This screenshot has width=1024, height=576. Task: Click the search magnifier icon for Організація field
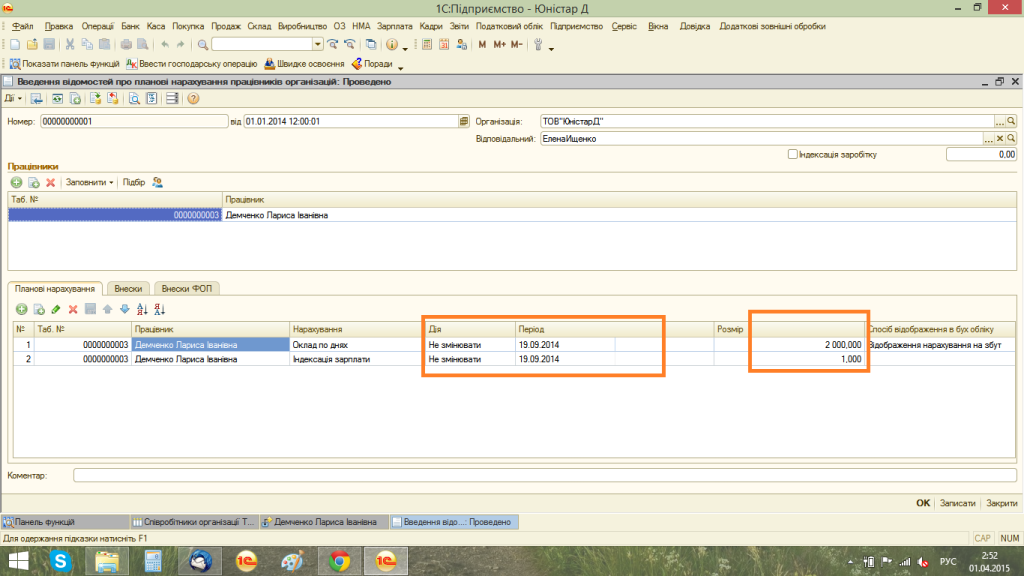[x=1011, y=121]
